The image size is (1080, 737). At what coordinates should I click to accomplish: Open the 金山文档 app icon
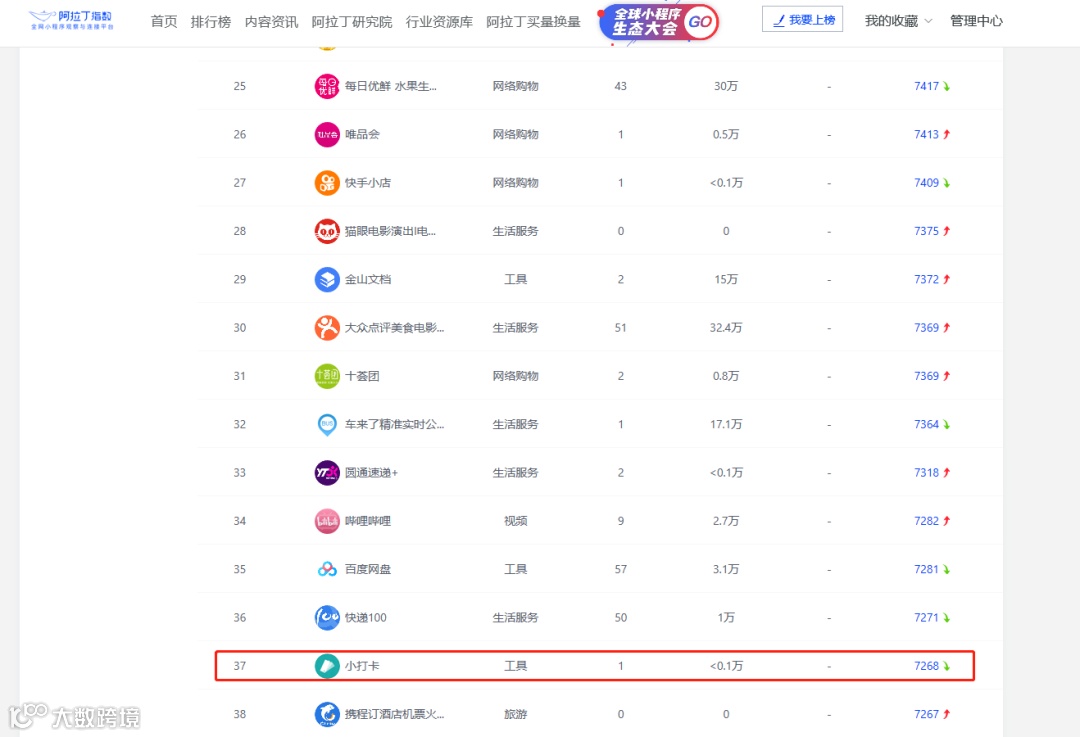coord(326,280)
